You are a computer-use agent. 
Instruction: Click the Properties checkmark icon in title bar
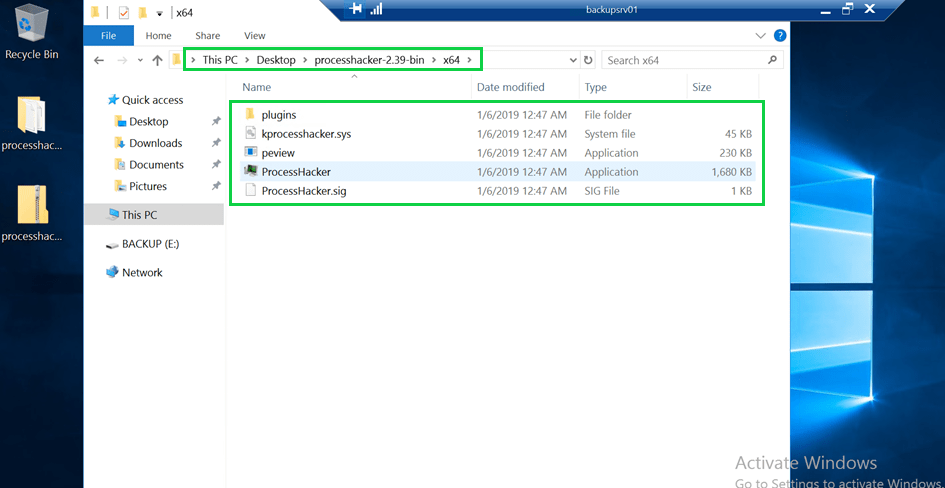pyautogui.click(x=123, y=13)
